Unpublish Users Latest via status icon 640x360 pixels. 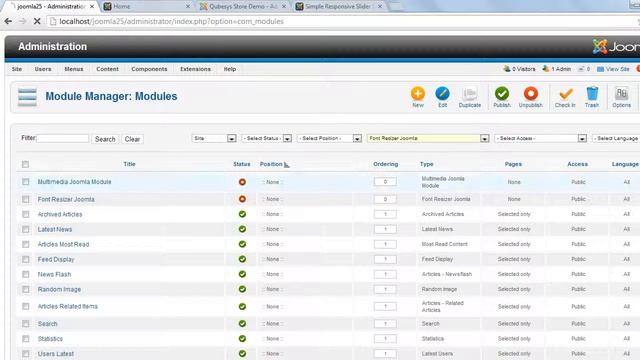pos(242,354)
